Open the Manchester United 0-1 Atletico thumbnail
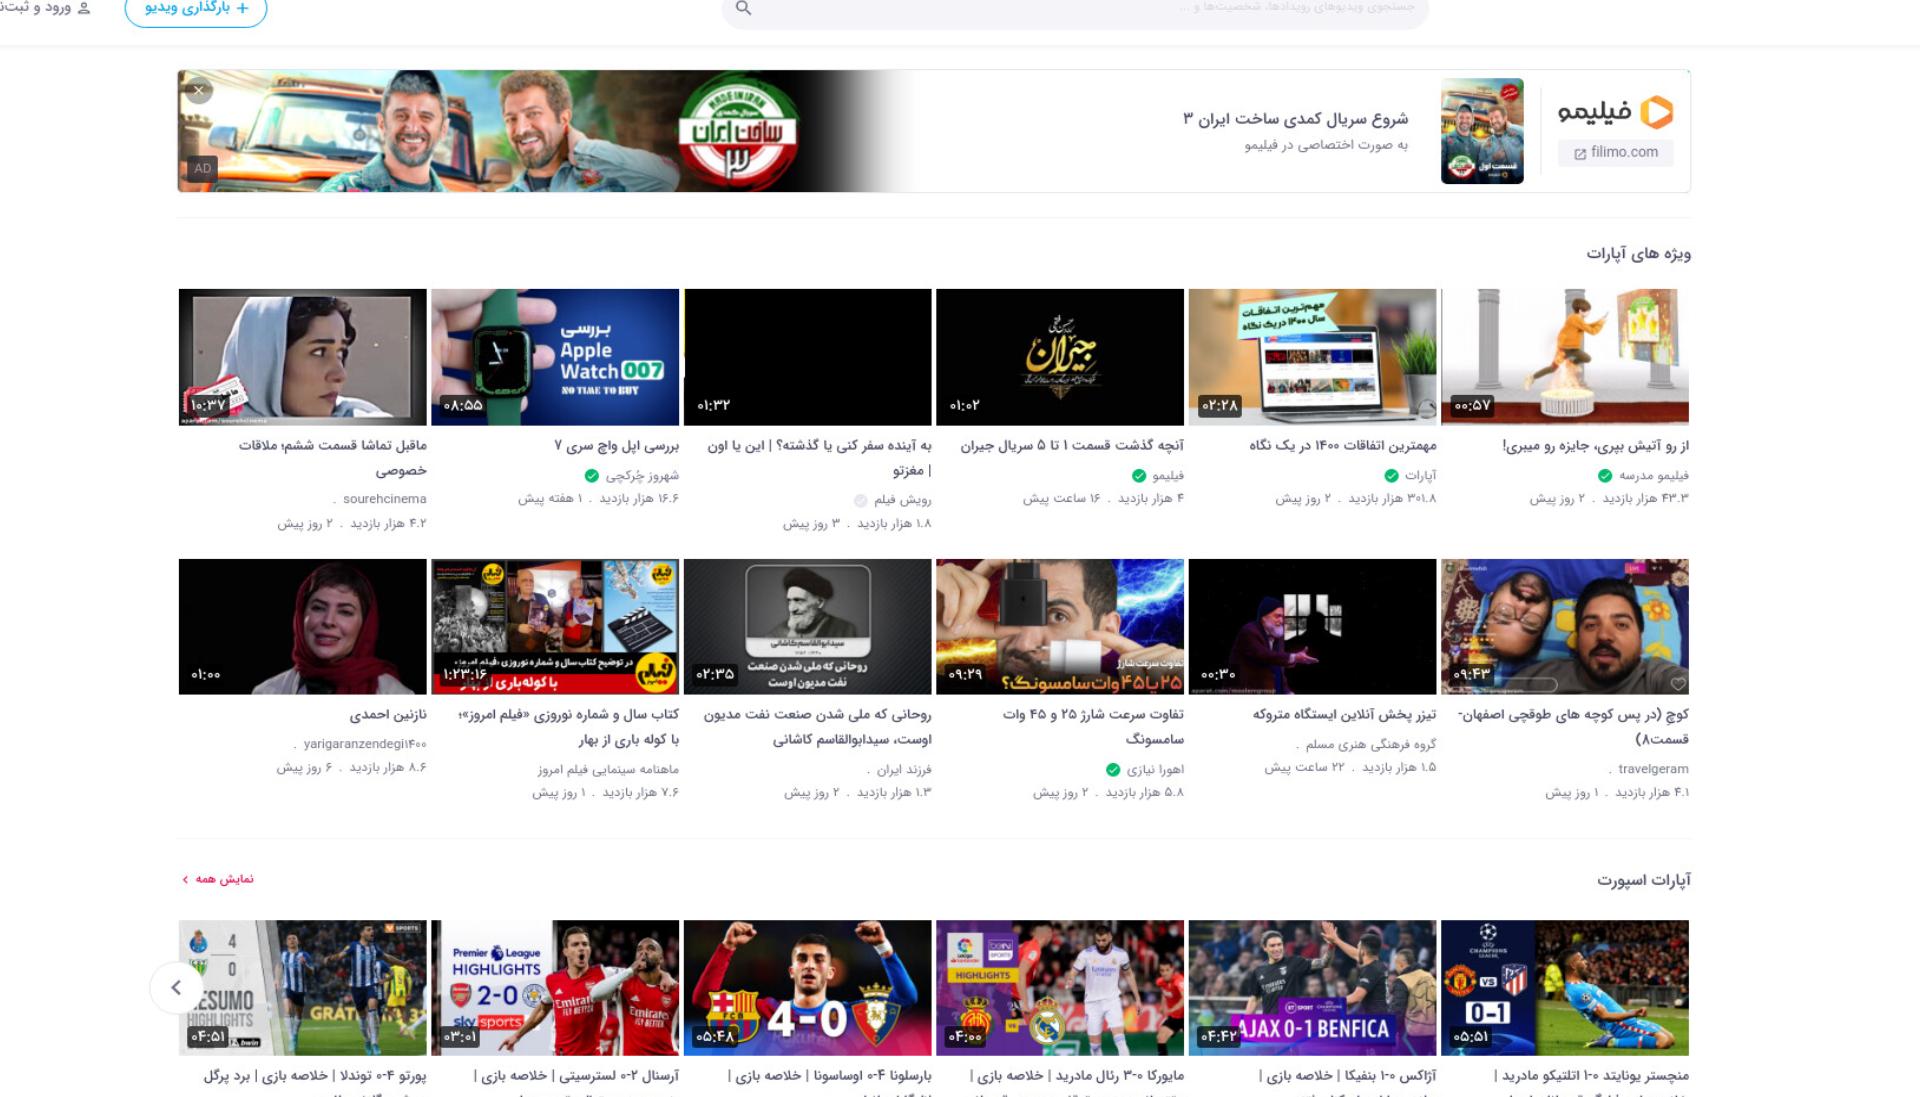This screenshot has height=1097, width=1920. point(1565,988)
